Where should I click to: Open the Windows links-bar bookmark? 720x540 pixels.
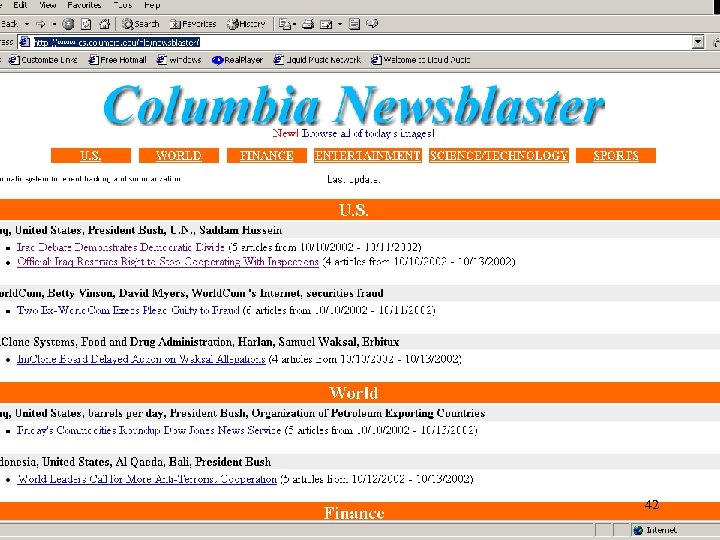click(179, 60)
